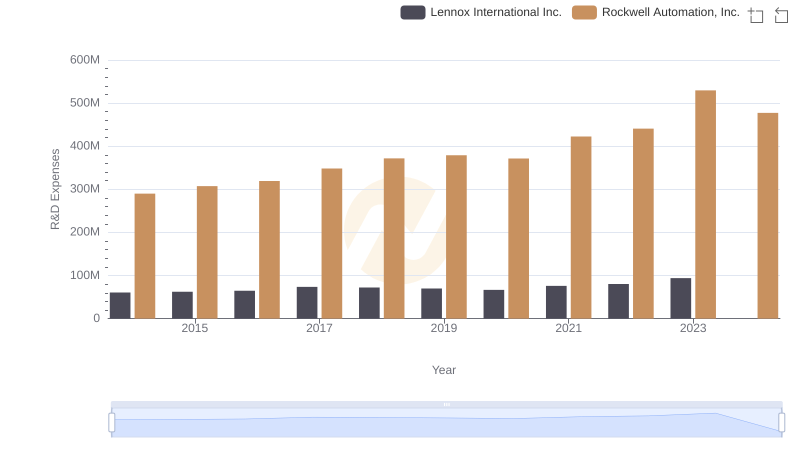Click the Year axis title
The width and height of the screenshot is (800, 461).
pyautogui.click(x=444, y=370)
